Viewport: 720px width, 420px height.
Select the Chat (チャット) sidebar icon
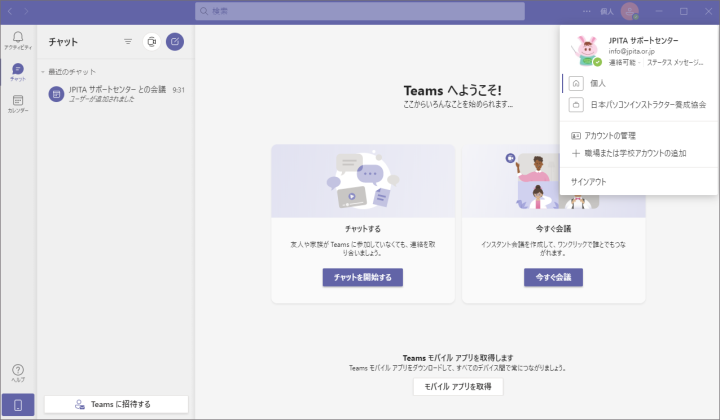[x=17, y=71]
